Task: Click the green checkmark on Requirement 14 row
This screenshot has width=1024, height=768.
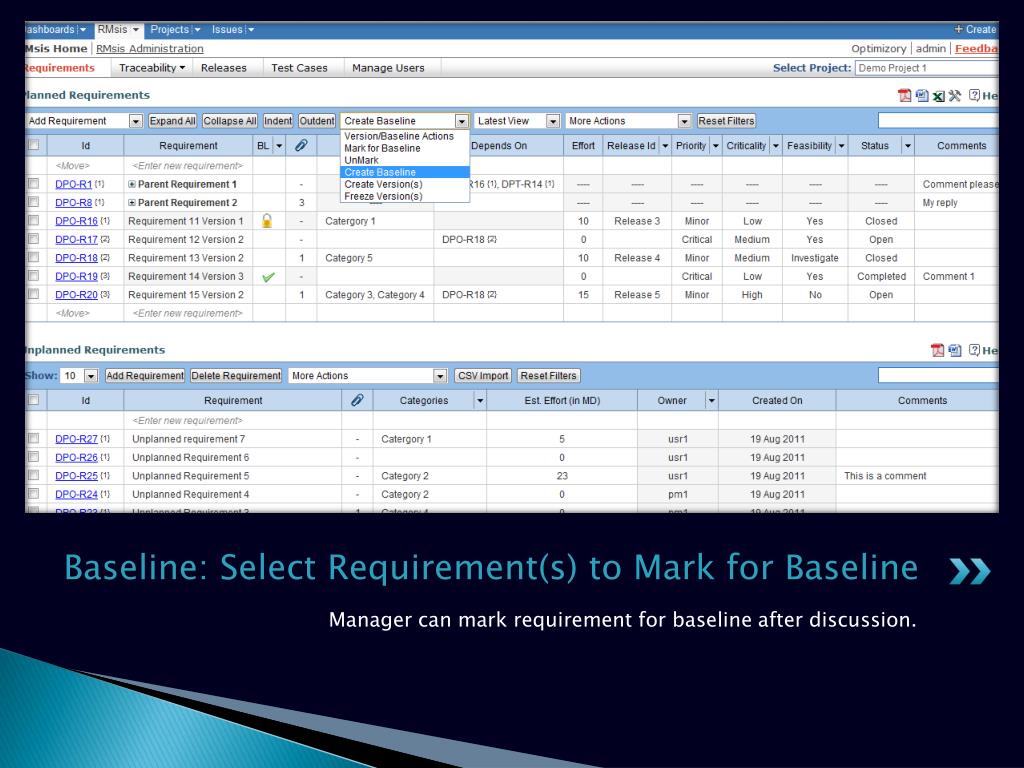Action: [268, 277]
